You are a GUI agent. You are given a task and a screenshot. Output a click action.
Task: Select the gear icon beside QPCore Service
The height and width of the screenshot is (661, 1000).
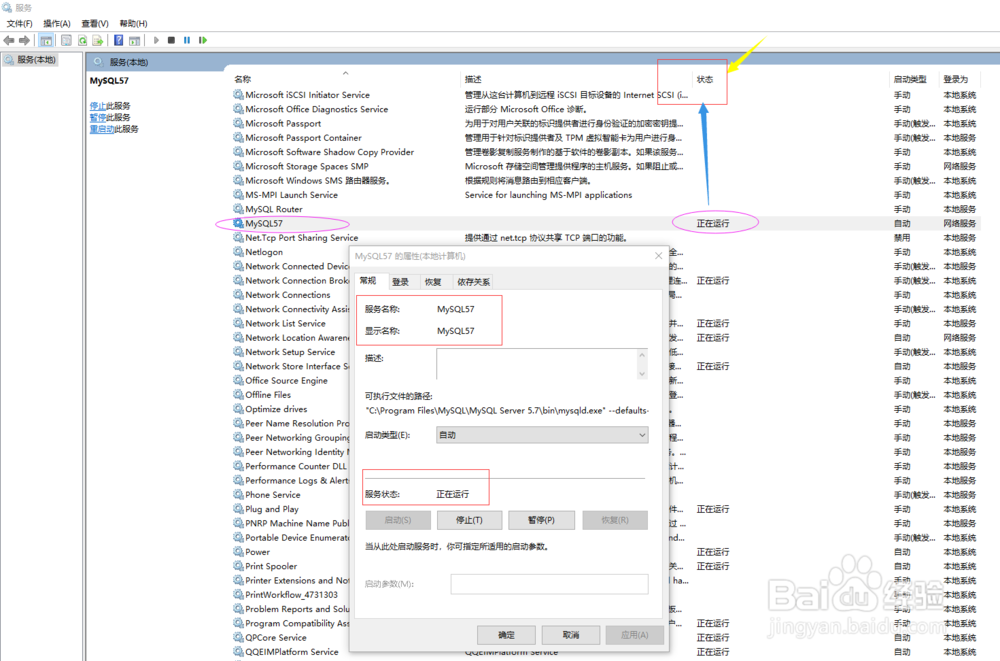point(239,637)
